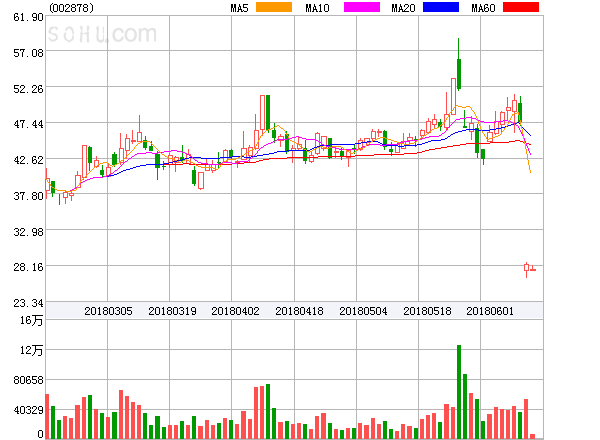Click the 40329 volume axis label
This screenshot has width=600, height=440.
click(x=28, y=410)
